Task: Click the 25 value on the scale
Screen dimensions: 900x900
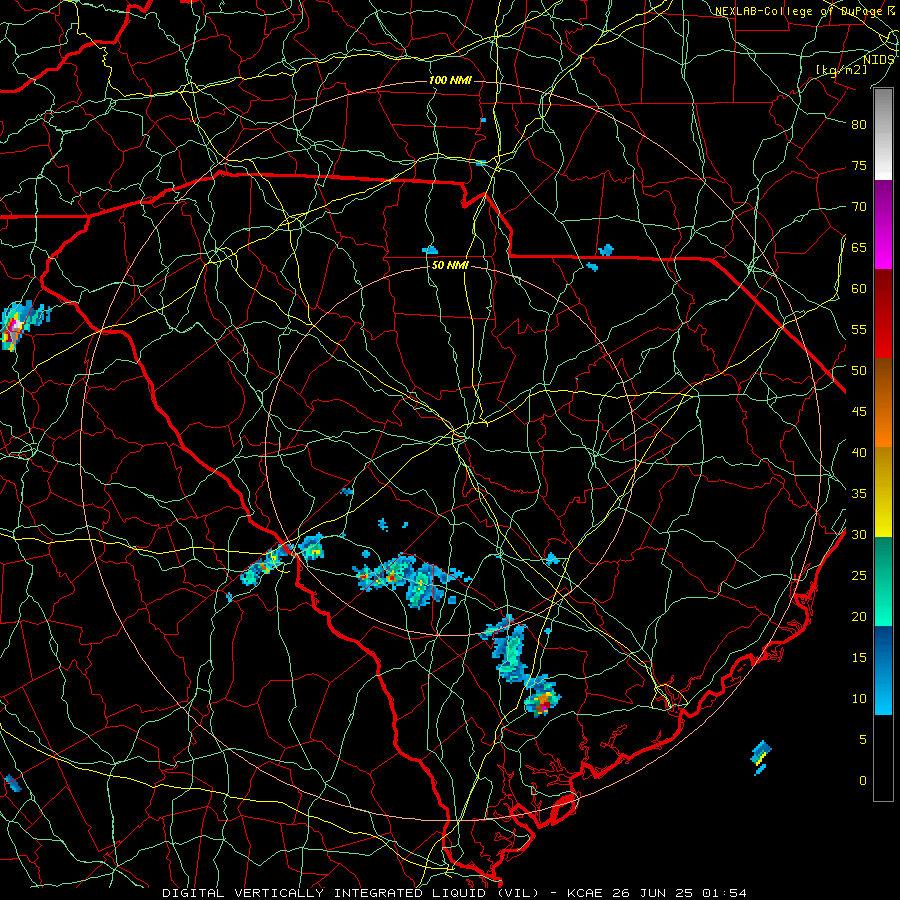Action: coord(859,576)
